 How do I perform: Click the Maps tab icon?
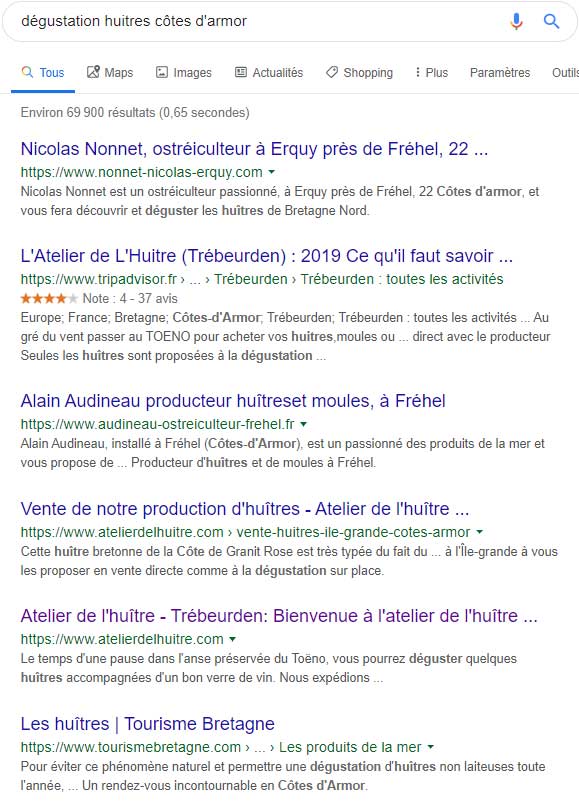pos(93,72)
